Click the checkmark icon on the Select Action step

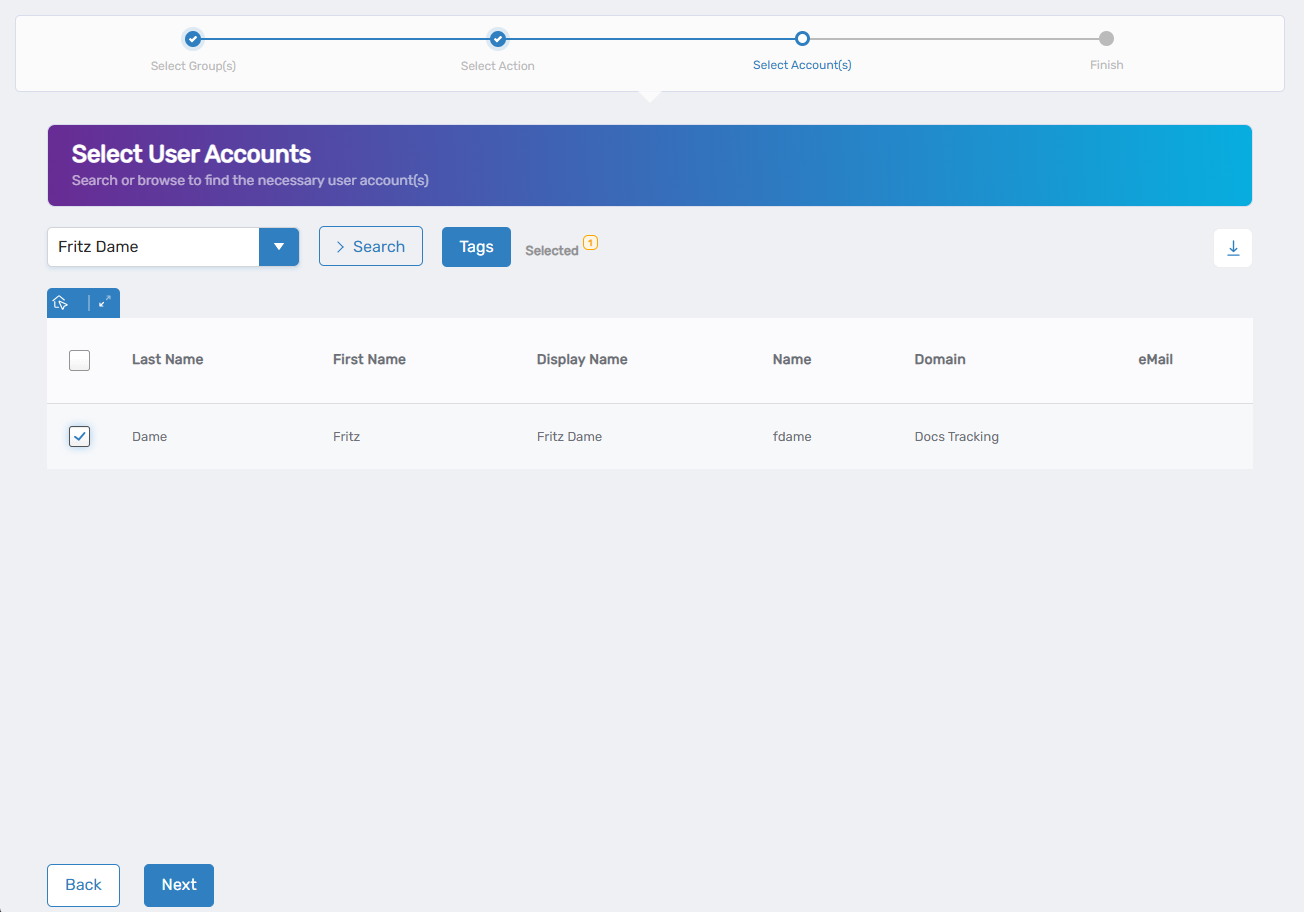pos(497,38)
